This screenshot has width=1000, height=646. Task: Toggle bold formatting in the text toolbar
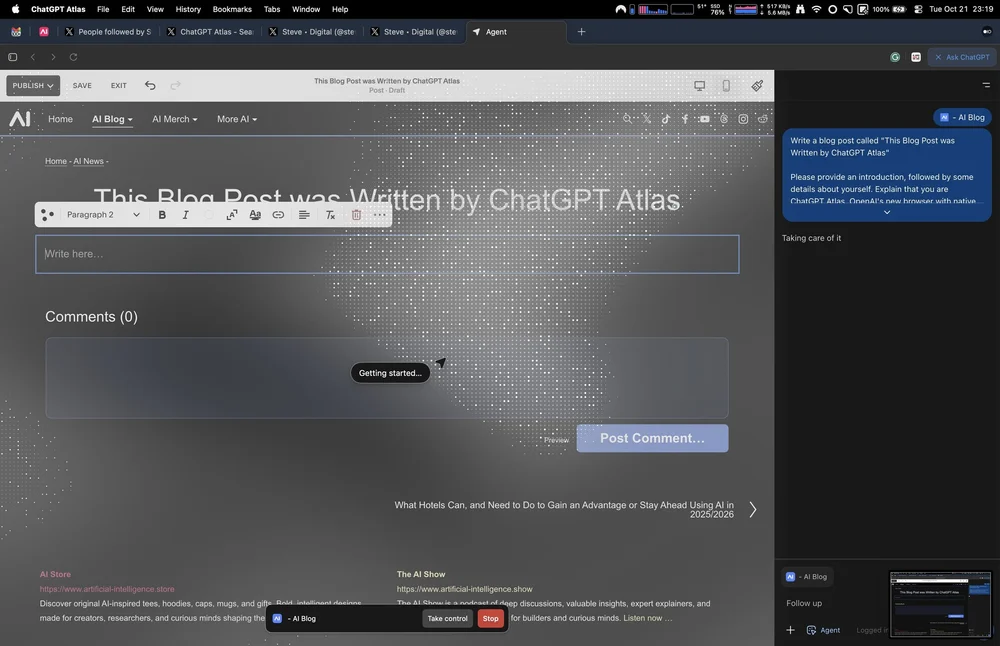pyautogui.click(x=162, y=215)
